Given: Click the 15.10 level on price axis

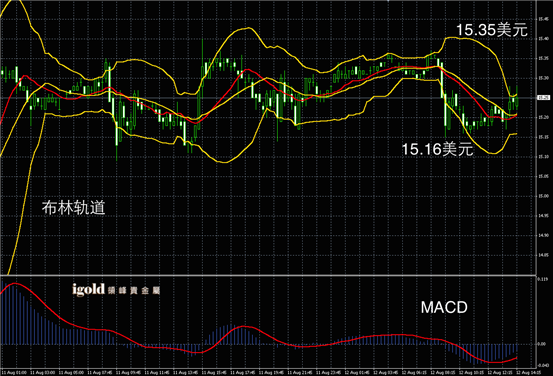Looking at the screenshot, I should 543,157.
